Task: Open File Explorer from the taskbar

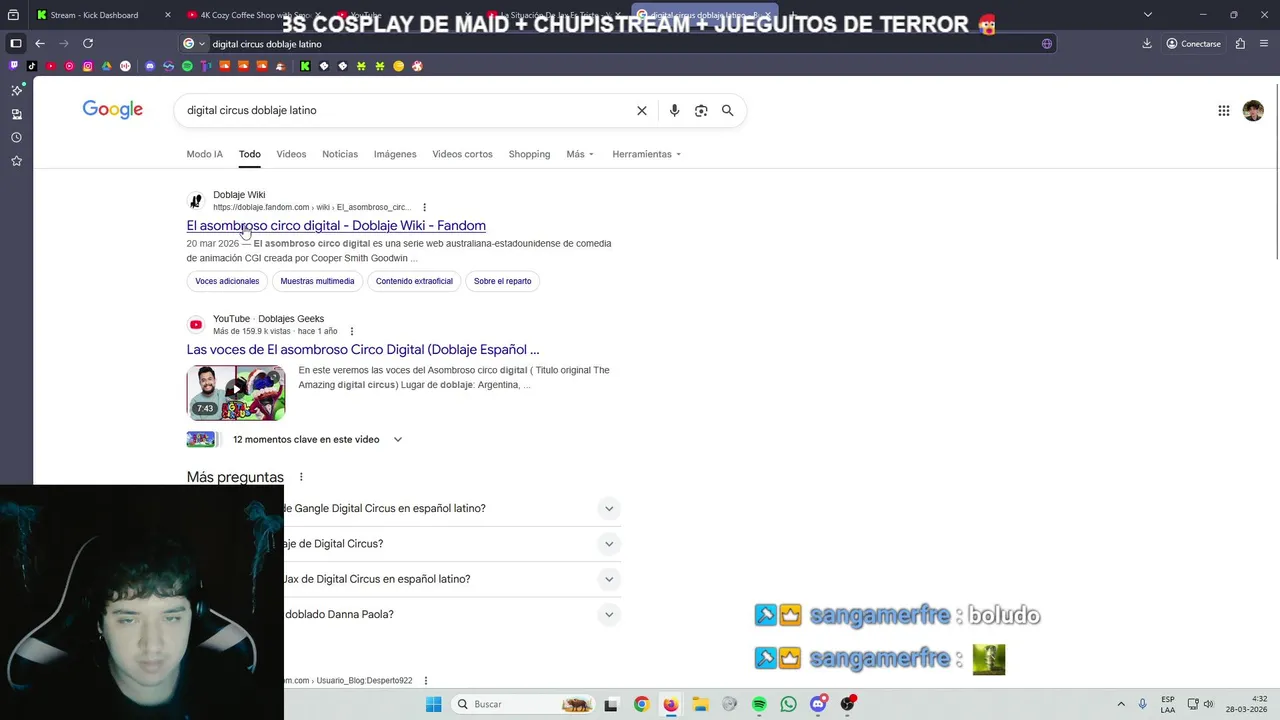Action: (700, 704)
